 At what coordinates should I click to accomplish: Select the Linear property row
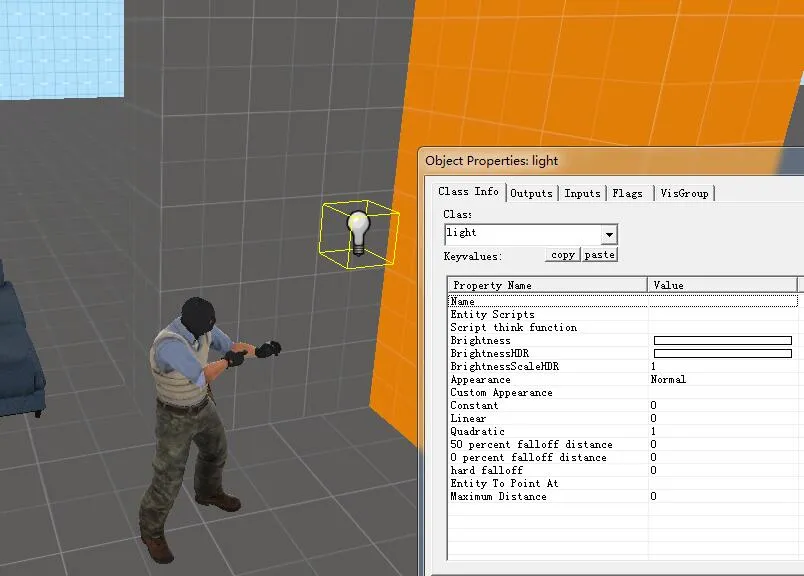(623, 419)
